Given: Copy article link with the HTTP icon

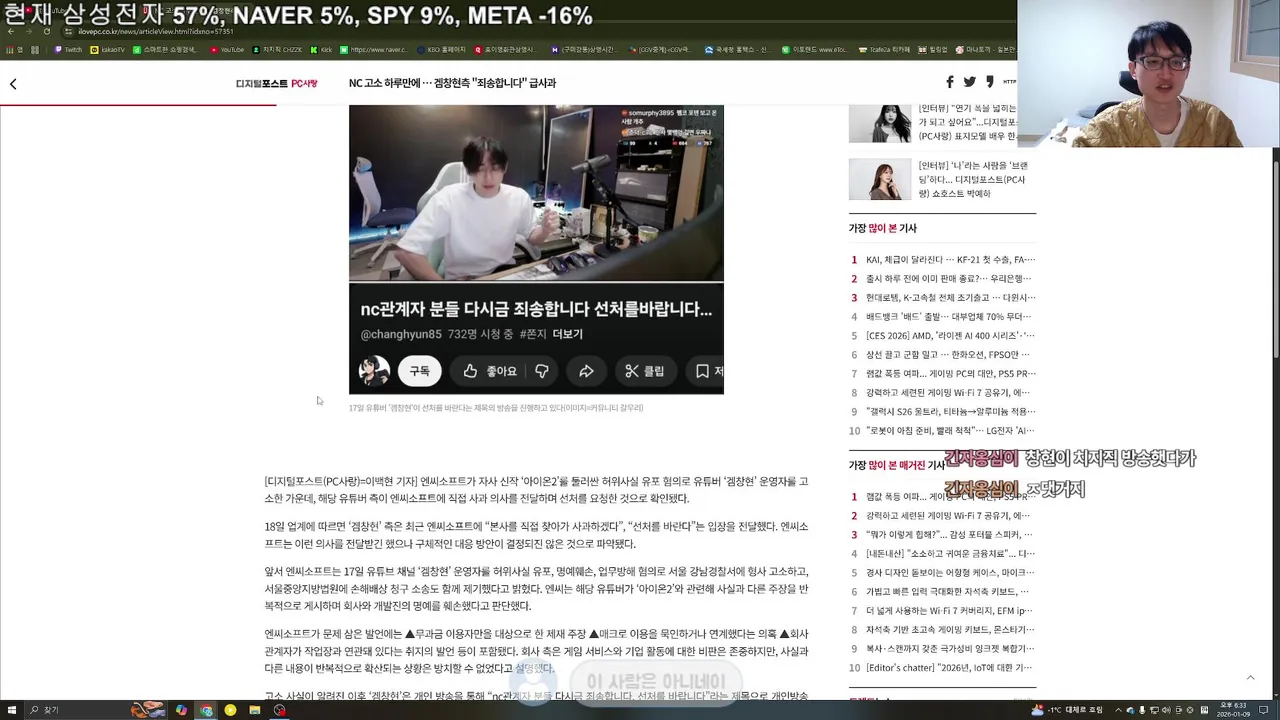Looking at the screenshot, I should pyautogui.click(x=1009, y=82).
